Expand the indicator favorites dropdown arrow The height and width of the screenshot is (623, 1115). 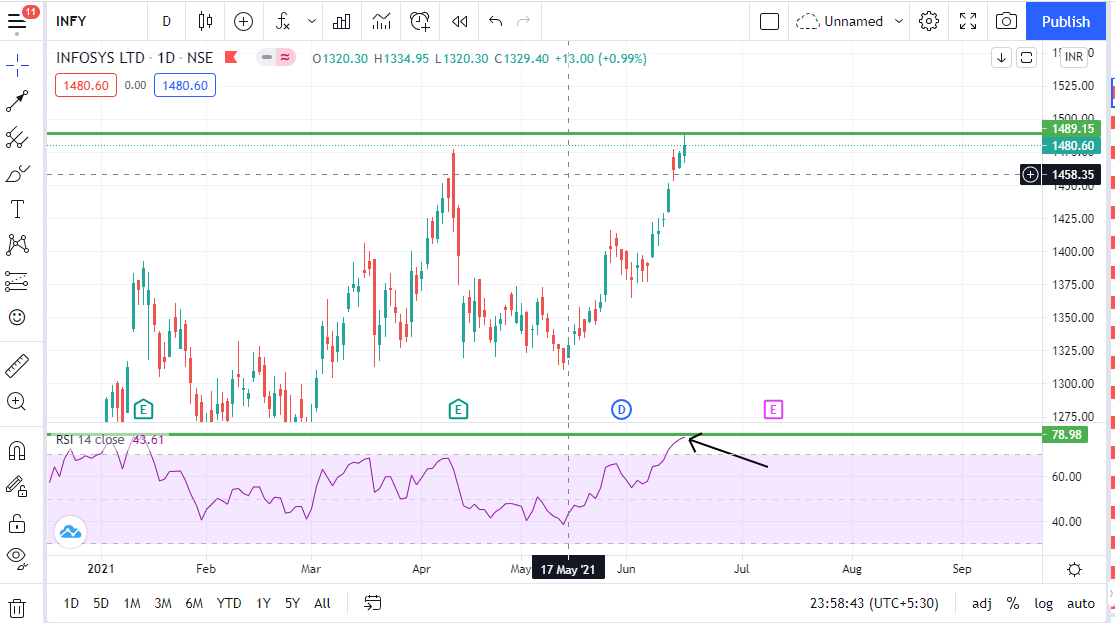312,21
